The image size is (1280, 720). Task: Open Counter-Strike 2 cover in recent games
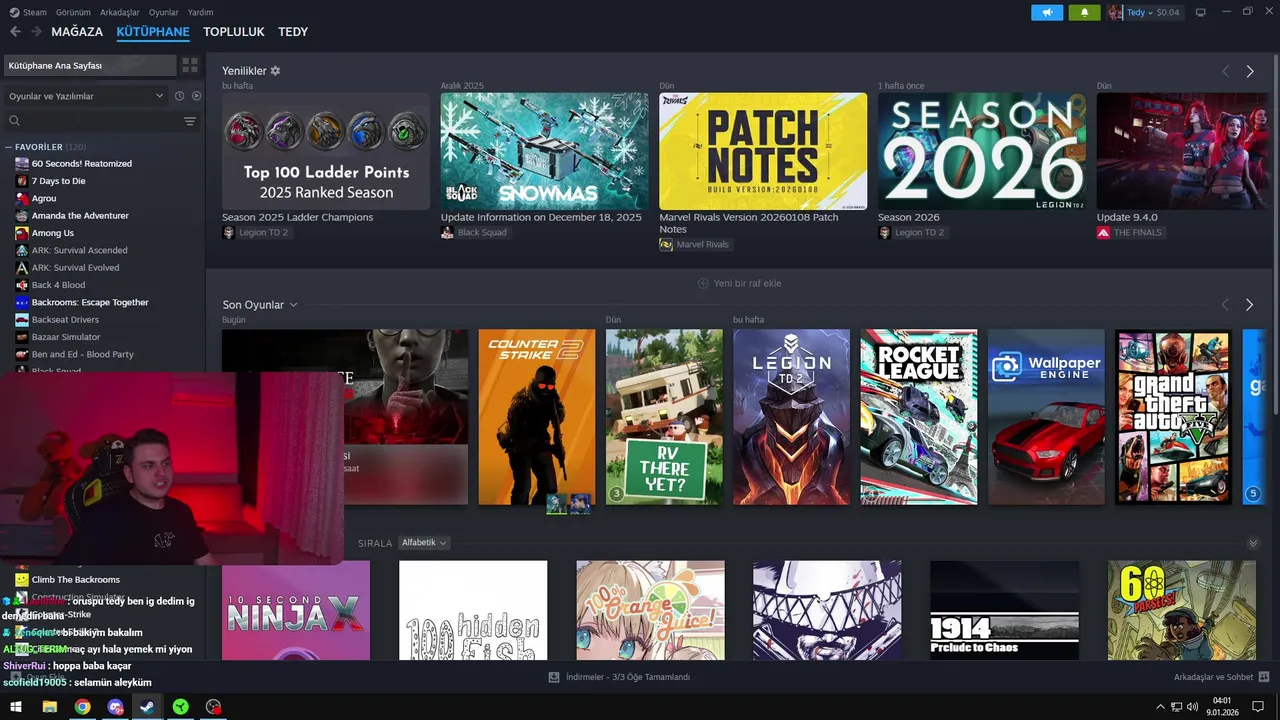click(x=536, y=417)
